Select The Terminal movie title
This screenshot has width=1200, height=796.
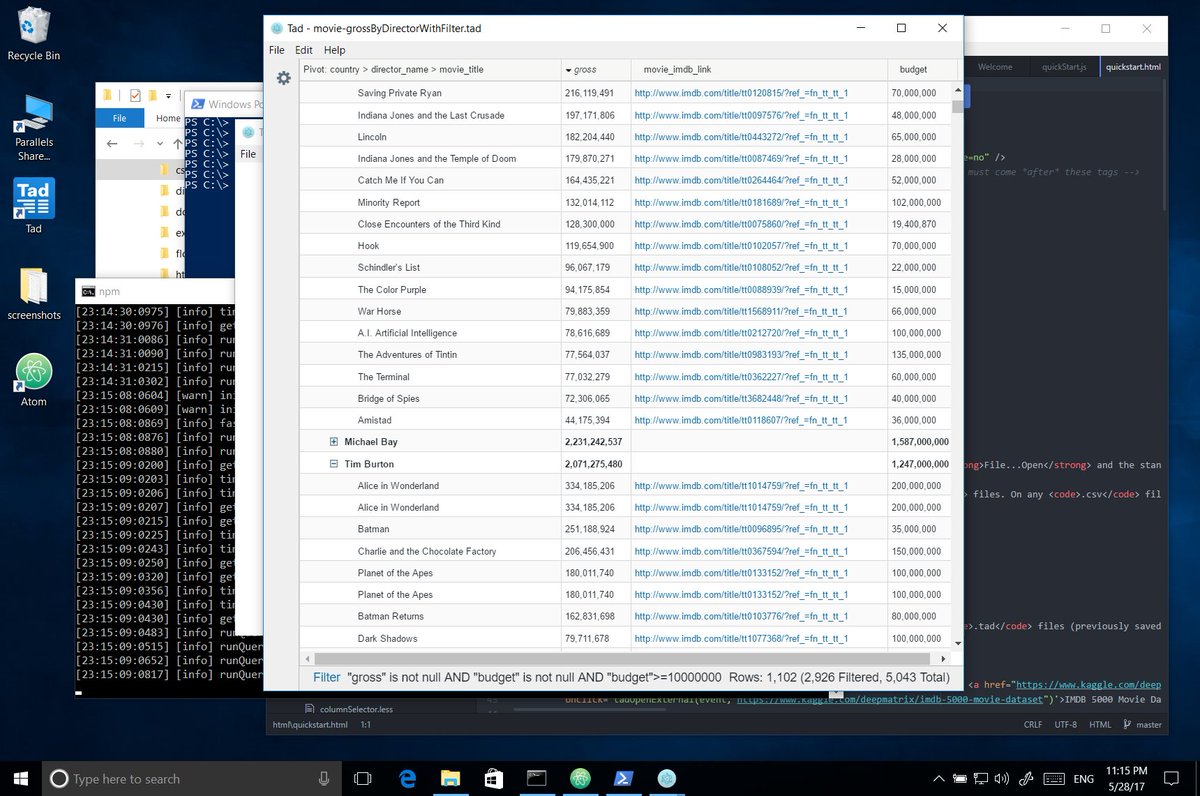[384, 377]
